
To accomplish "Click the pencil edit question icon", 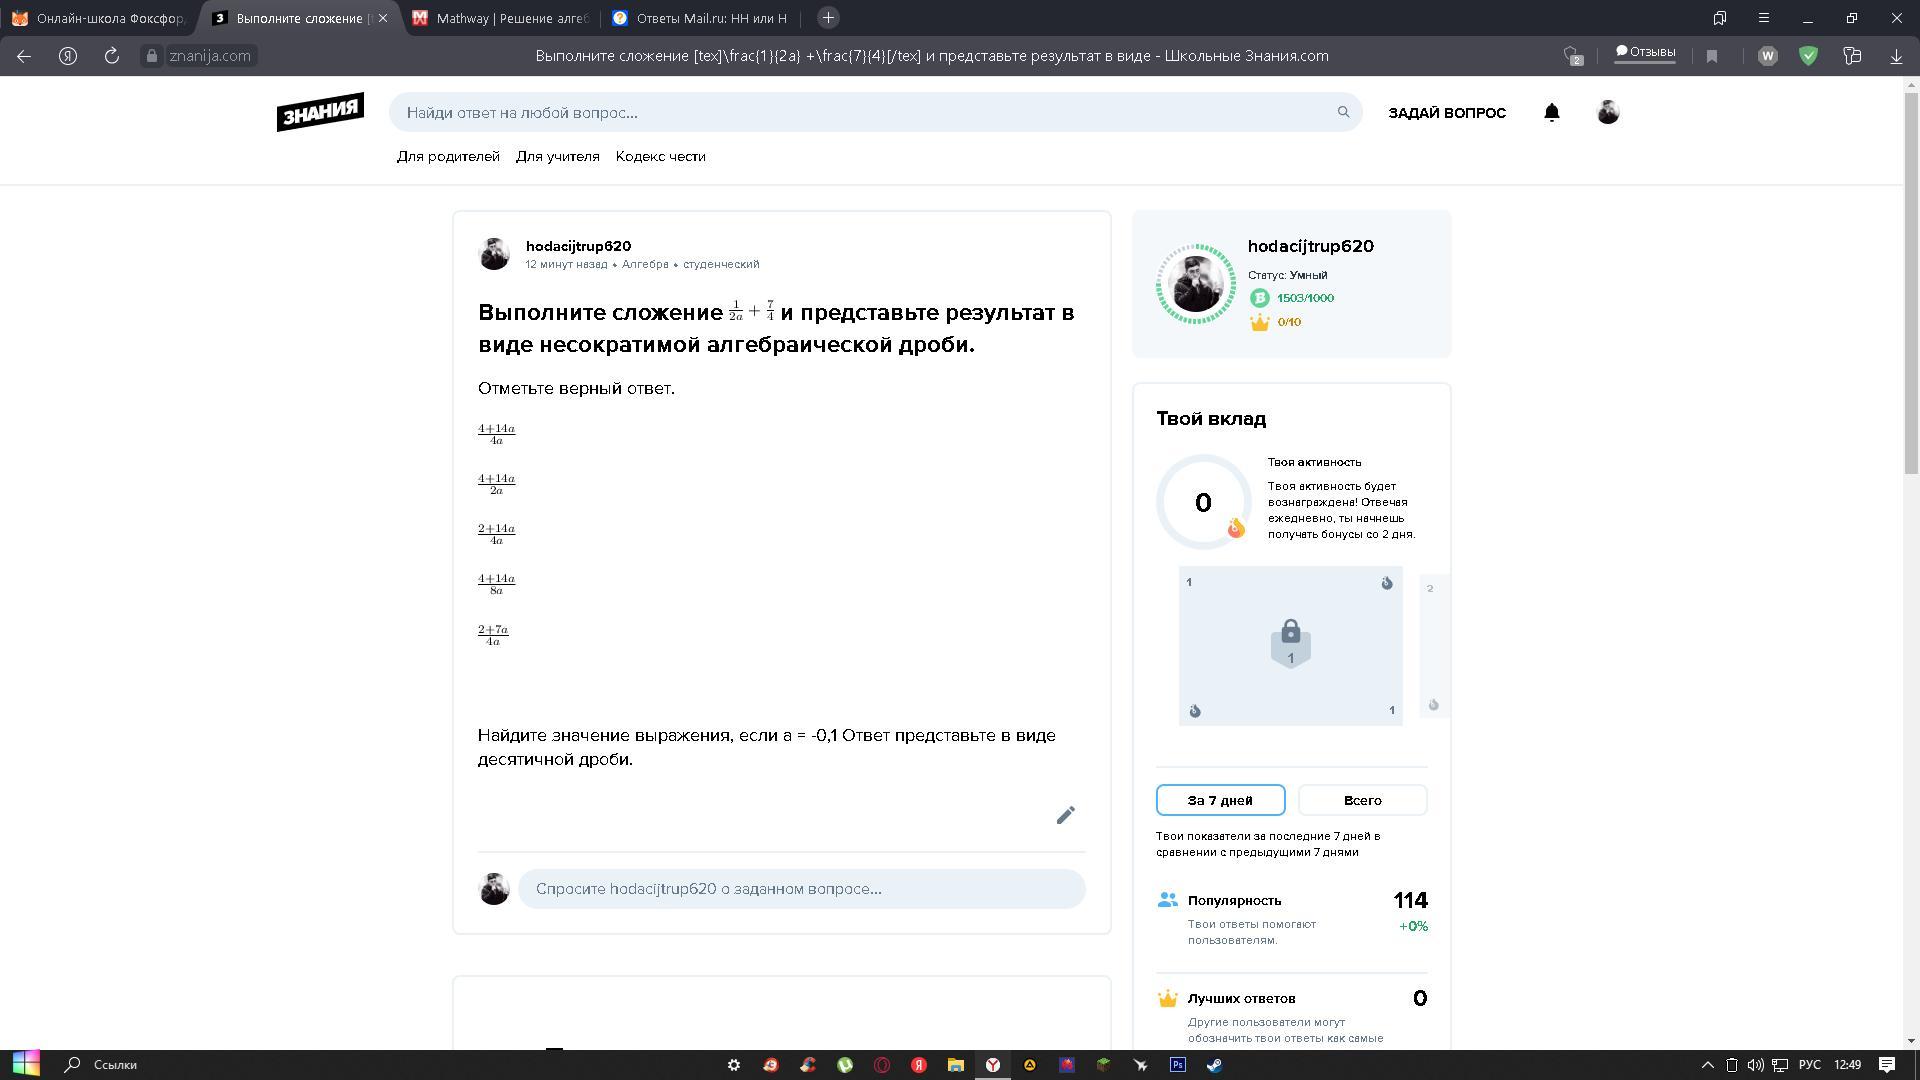I will tap(1065, 816).
